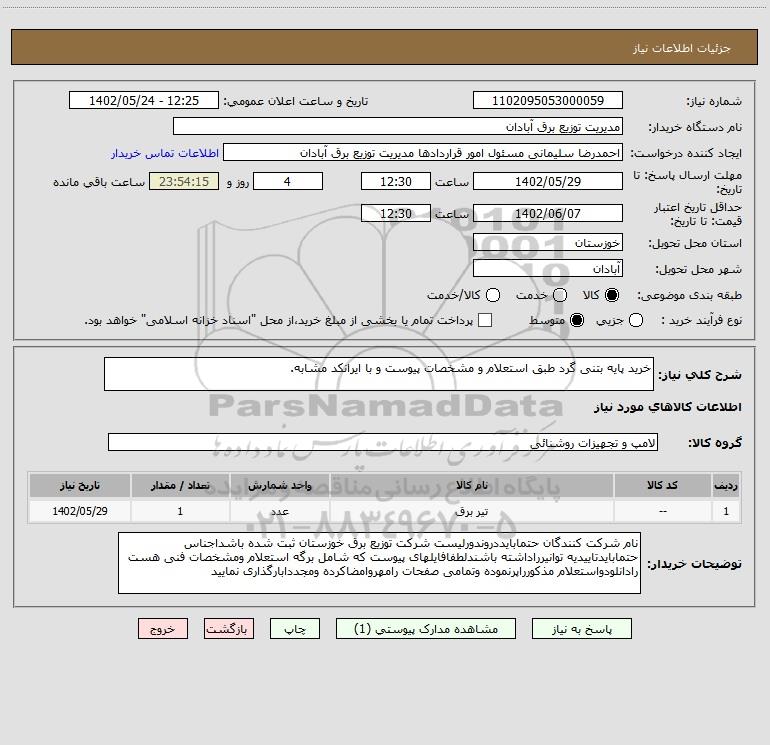Click the عدد unit cell

279,511
